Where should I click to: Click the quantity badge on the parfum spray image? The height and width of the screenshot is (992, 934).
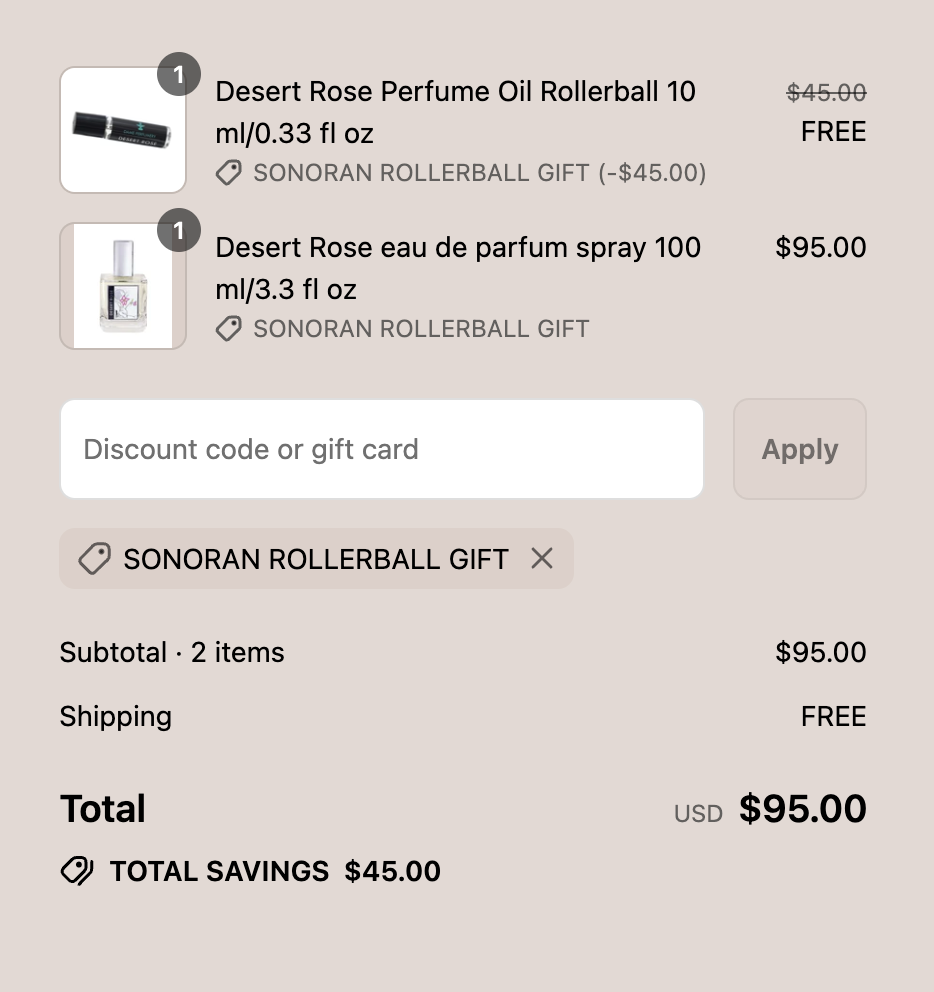[179, 230]
